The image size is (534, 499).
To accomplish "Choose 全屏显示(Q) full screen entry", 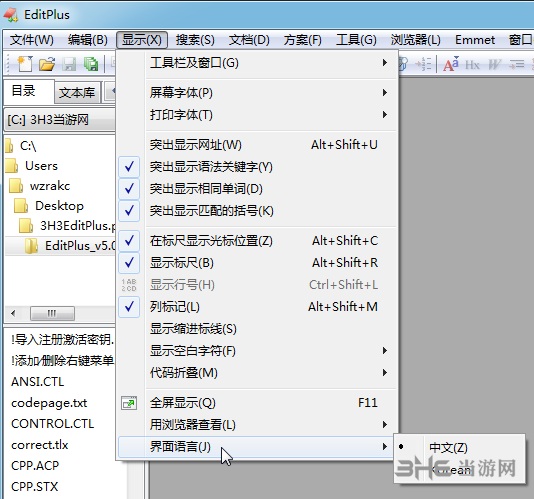I will [258, 403].
